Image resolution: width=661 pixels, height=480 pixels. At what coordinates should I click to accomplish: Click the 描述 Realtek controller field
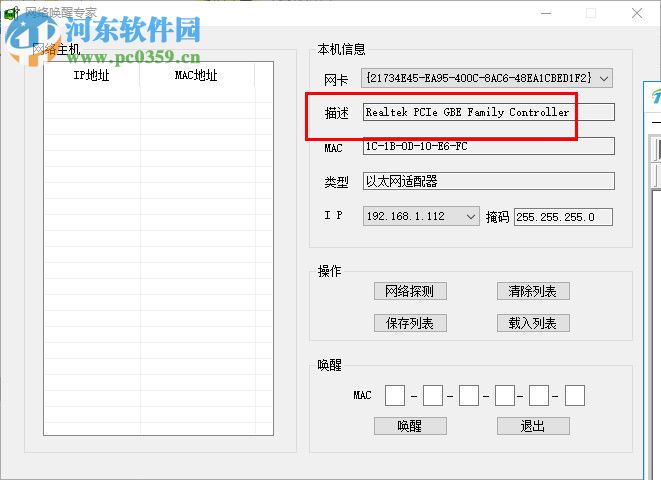[x=489, y=112]
